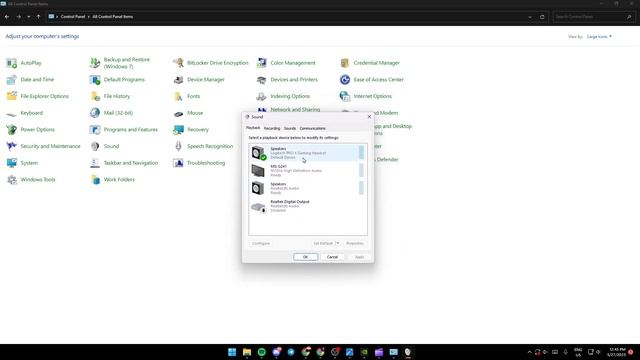Click the Search Control Panel field
This screenshot has height=360, width=640.
[x=590, y=17]
